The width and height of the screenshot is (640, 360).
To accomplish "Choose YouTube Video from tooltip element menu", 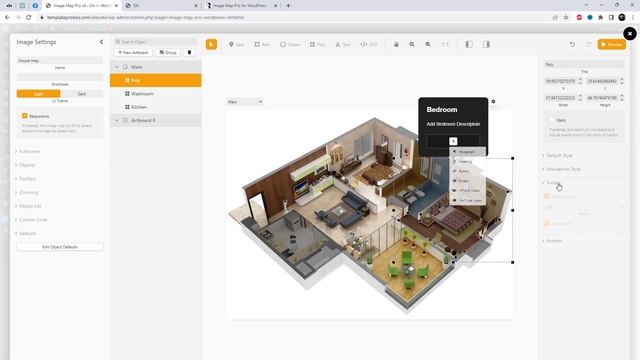I will (x=468, y=200).
